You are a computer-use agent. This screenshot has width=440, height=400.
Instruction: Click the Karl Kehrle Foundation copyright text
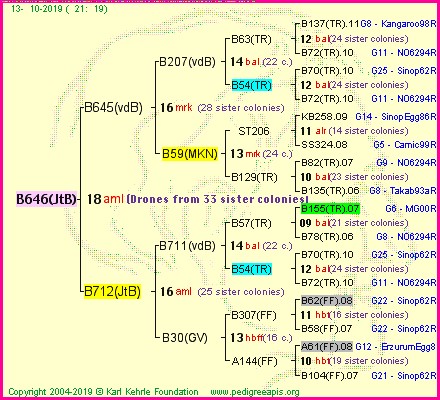coord(103,392)
